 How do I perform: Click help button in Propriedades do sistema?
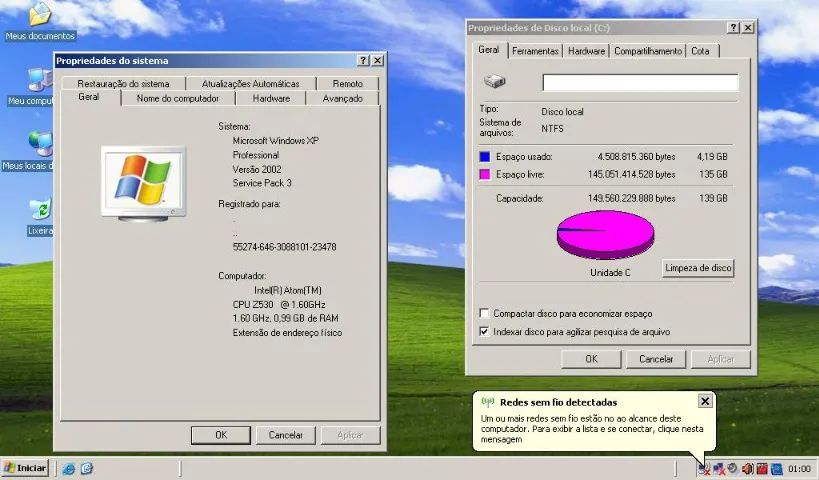coord(364,61)
